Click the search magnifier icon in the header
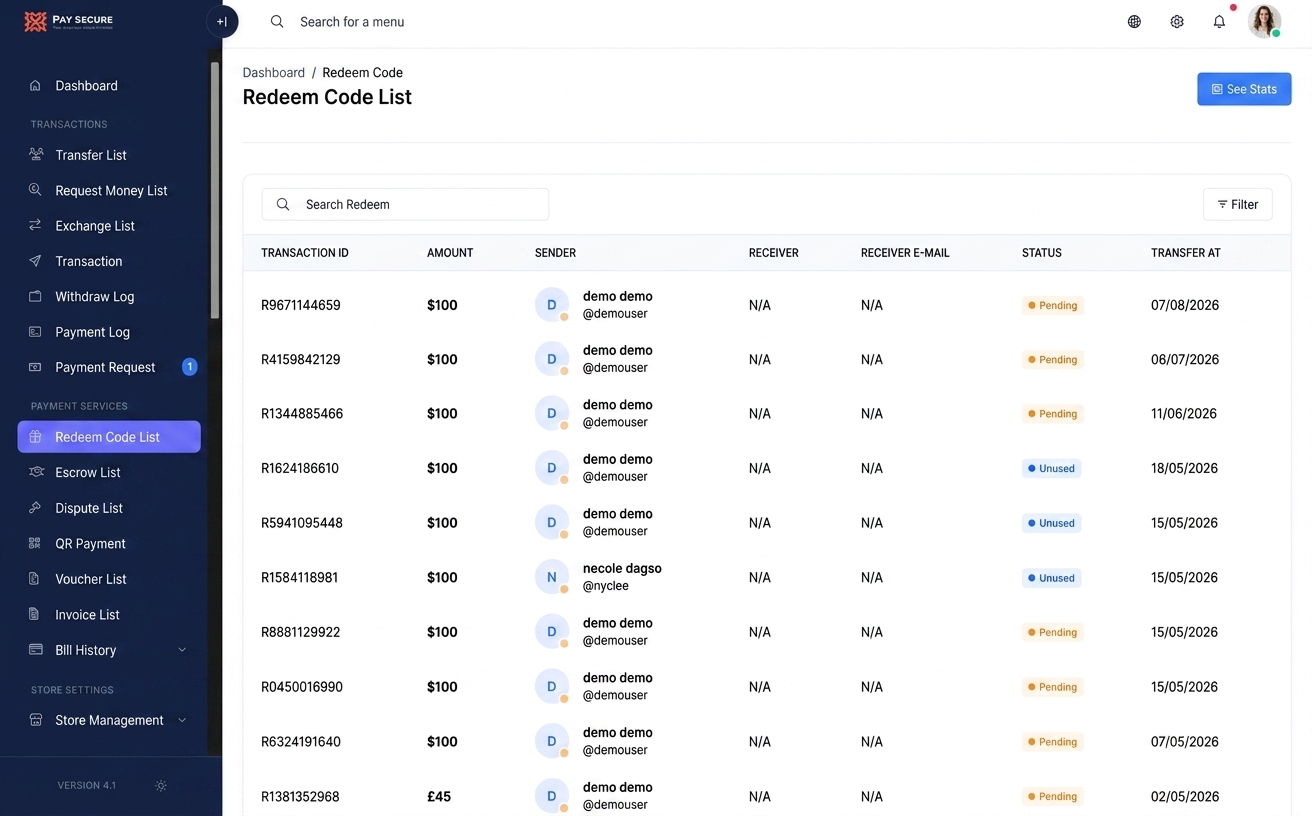The image size is (1312, 816). click(277, 21)
